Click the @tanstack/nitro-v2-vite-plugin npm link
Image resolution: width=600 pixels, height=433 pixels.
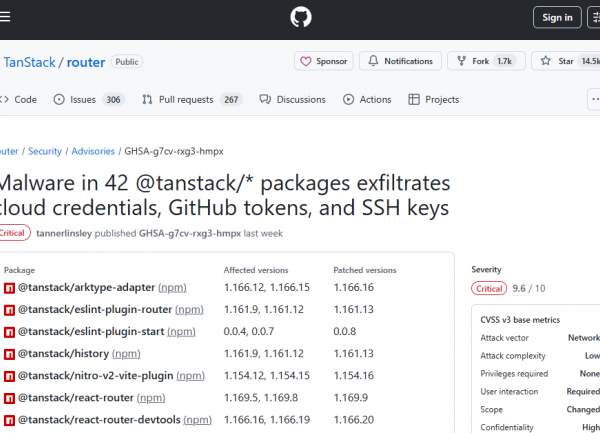(x=190, y=376)
